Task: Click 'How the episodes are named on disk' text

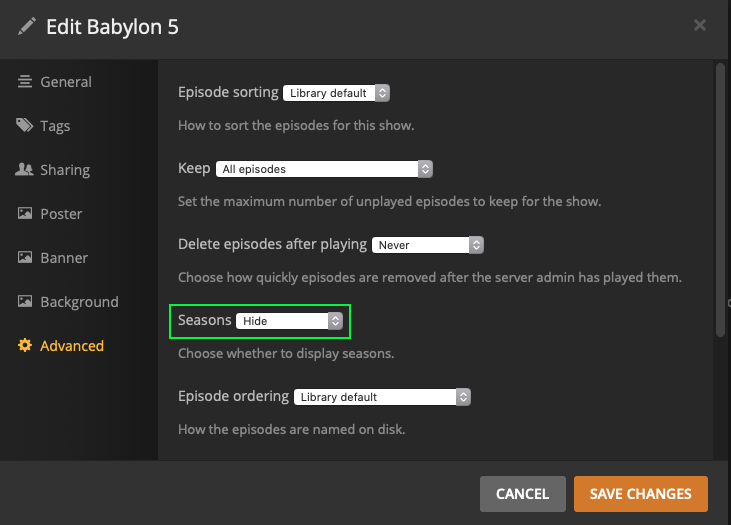Action: [291, 429]
